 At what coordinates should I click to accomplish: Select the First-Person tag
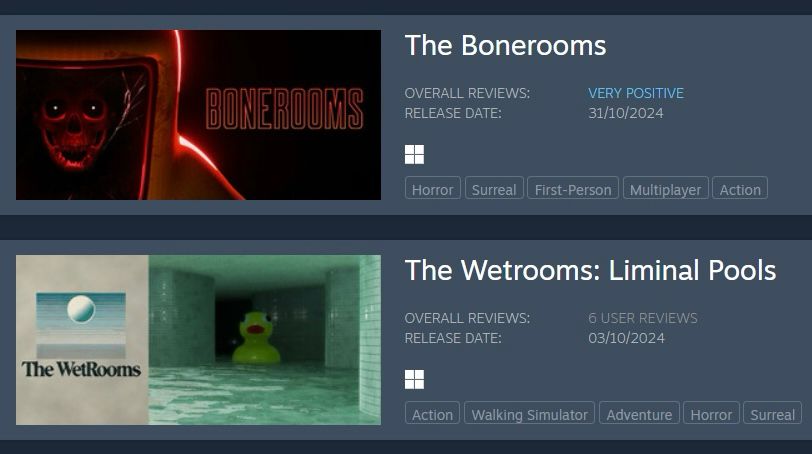click(x=573, y=189)
